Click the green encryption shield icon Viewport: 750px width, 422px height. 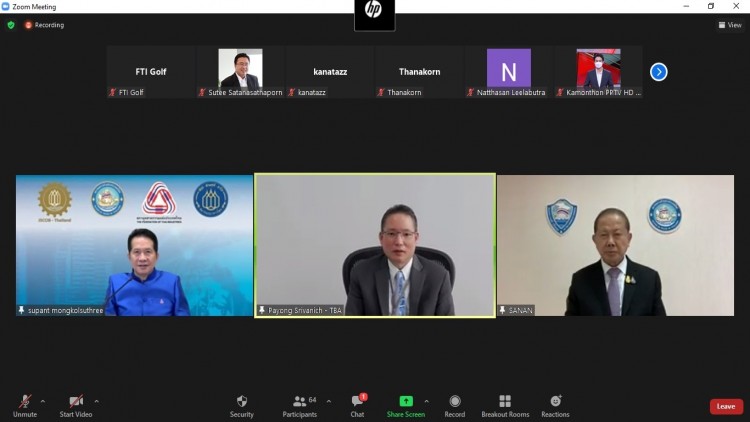11,25
